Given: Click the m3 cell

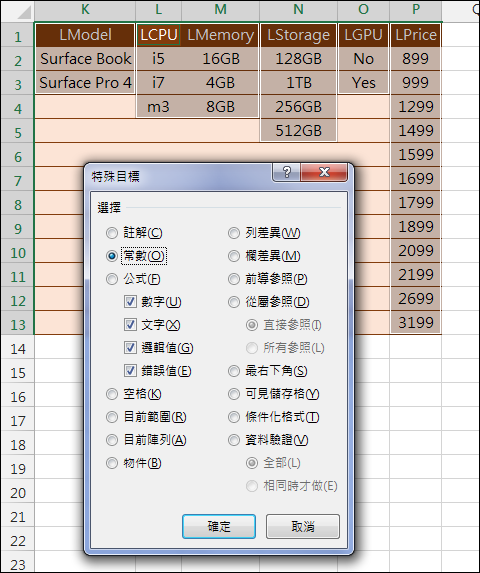Looking at the screenshot, I should [x=159, y=107].
